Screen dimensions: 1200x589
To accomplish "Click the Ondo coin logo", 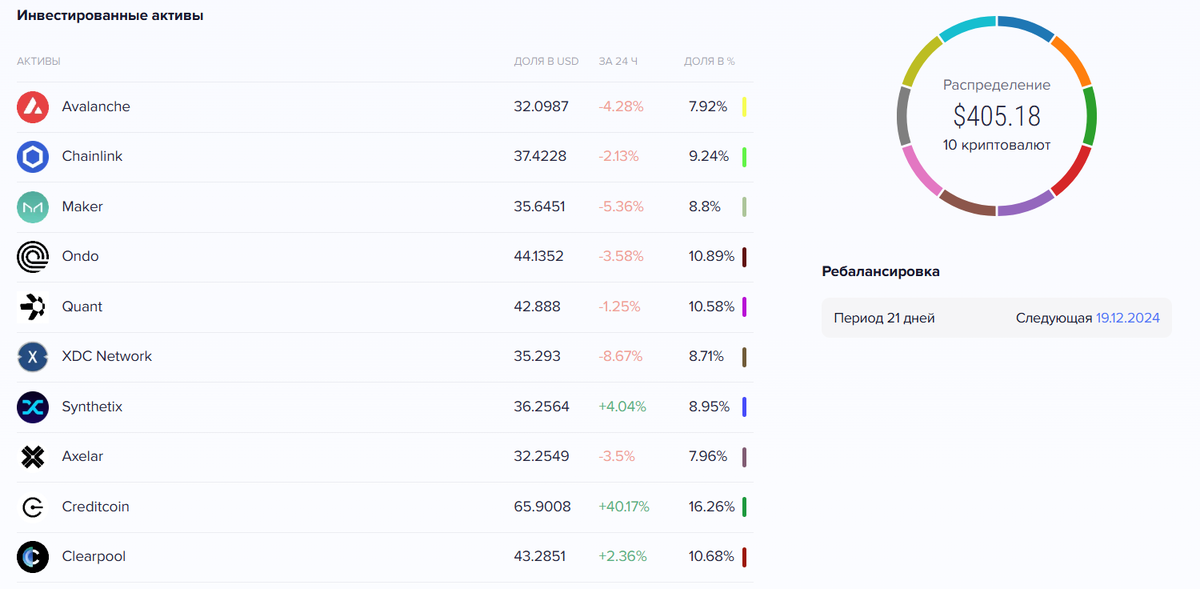I will click(33, 257).
